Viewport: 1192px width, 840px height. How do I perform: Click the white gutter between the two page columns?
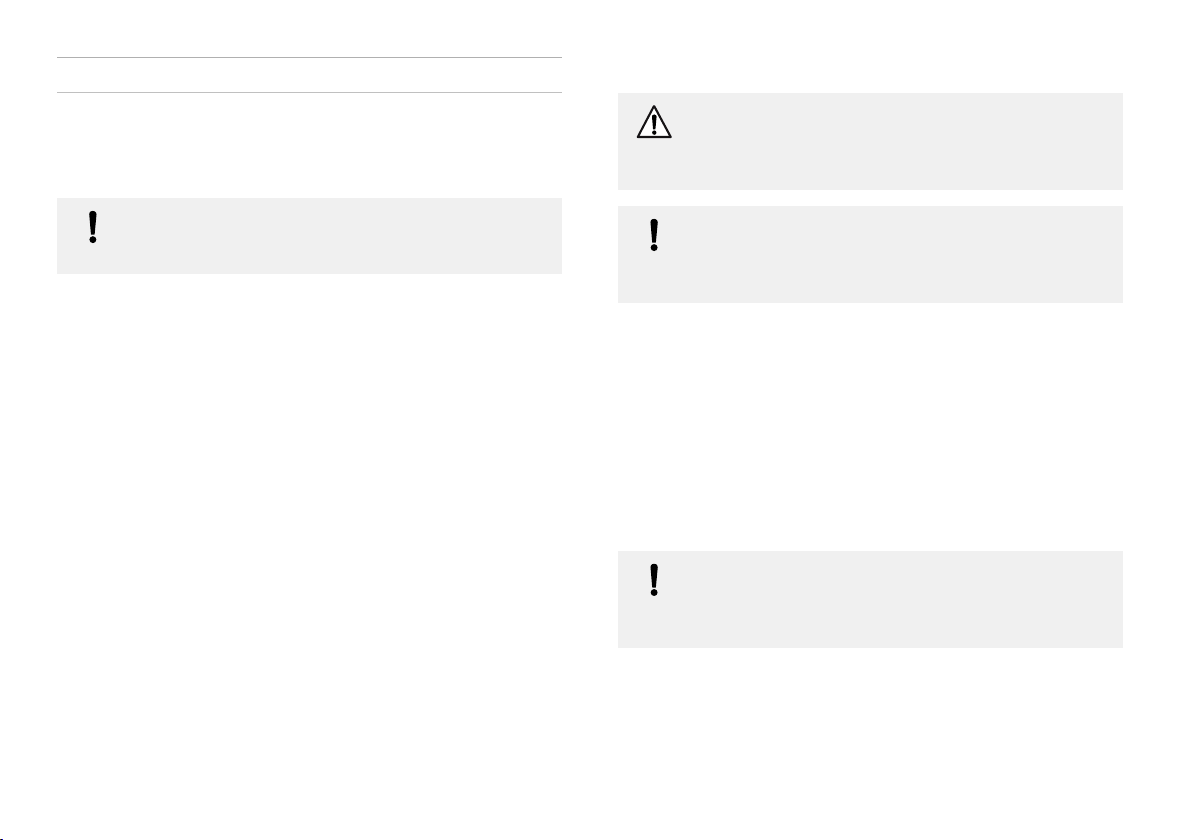click(x=590, y=418)
